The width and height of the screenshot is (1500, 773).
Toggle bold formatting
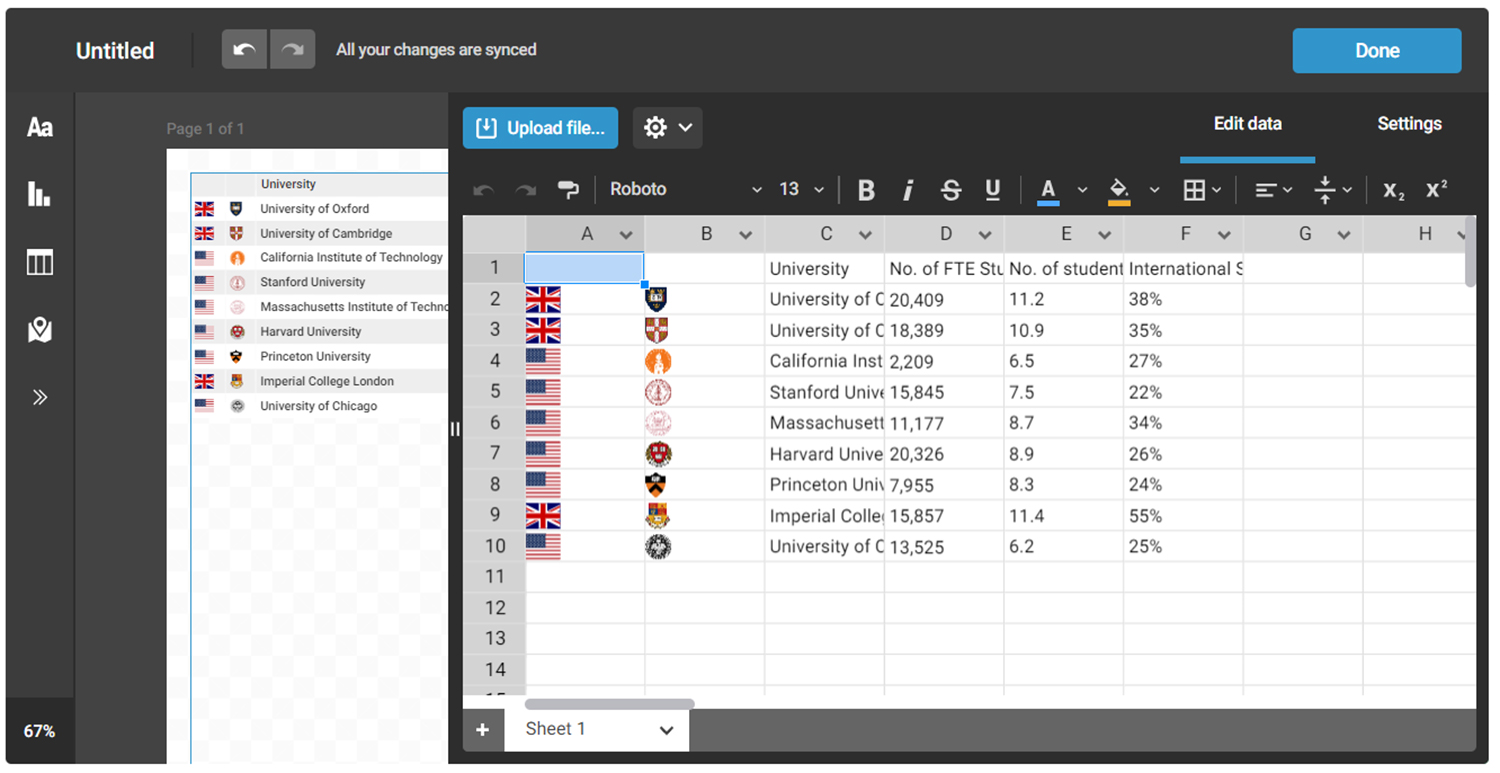point(866,190)
